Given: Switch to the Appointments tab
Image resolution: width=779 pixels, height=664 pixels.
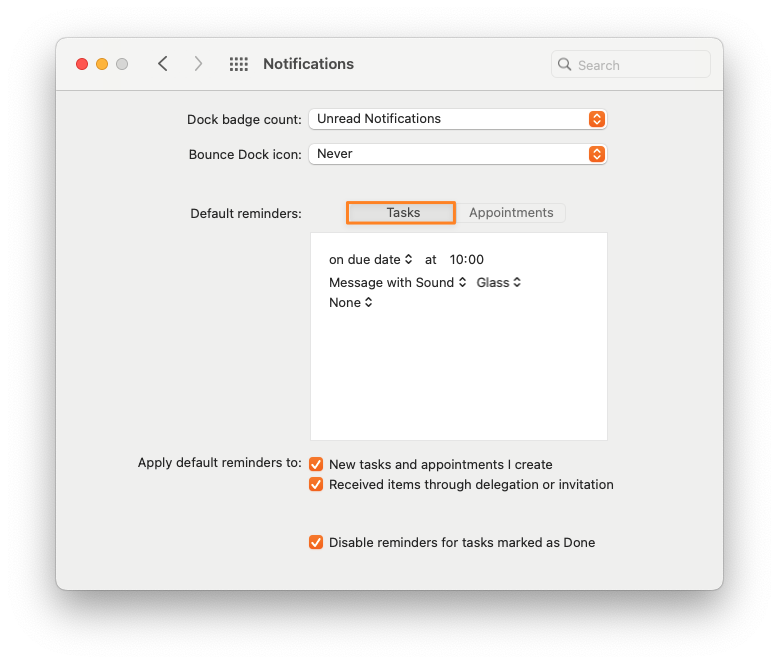Looking at the screenshot, I should click(x=511, y=213).
